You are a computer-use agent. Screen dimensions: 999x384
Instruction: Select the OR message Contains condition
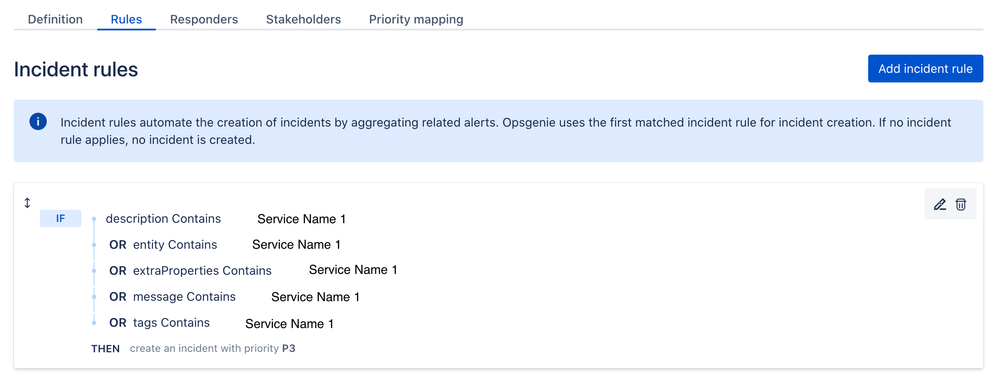(172, 297)
